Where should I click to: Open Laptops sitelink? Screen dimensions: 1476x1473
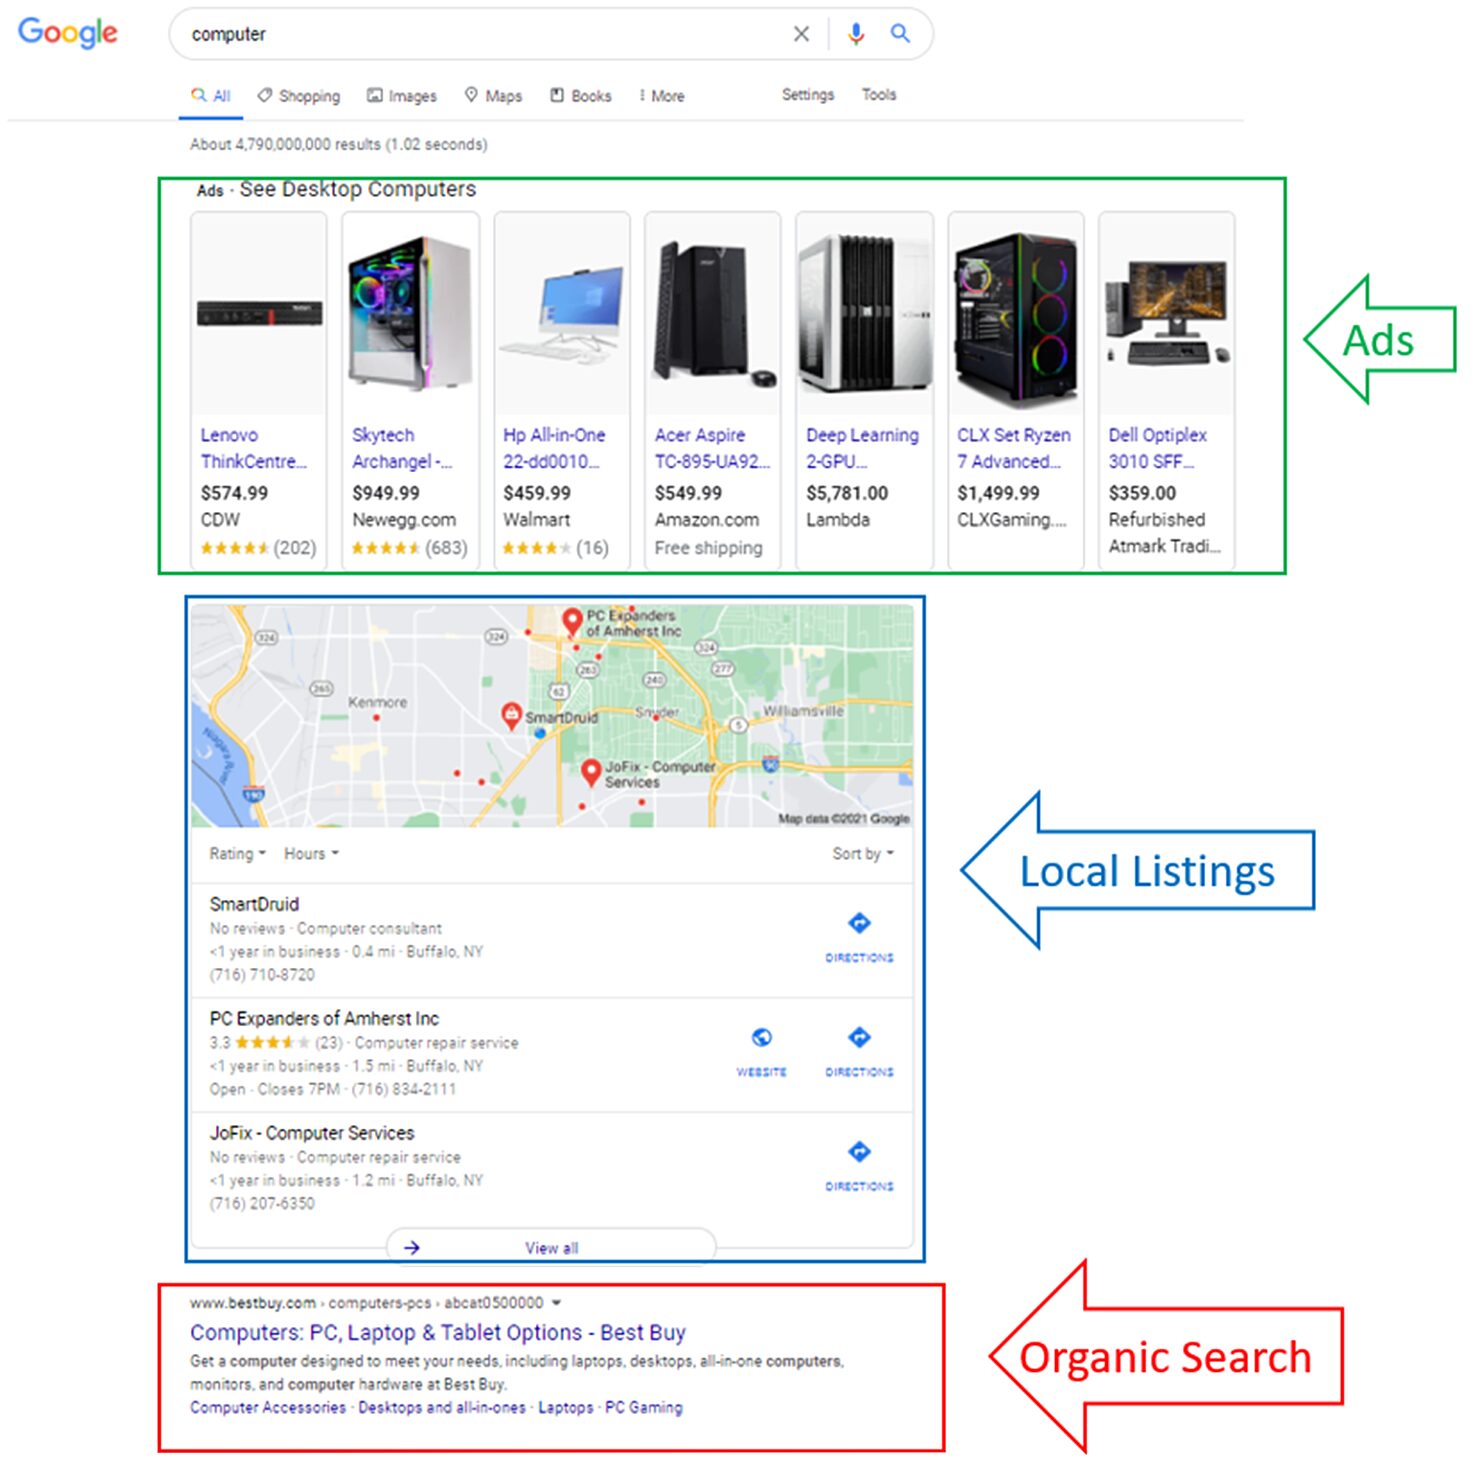pyautogui.click(x=566, y=1408)
